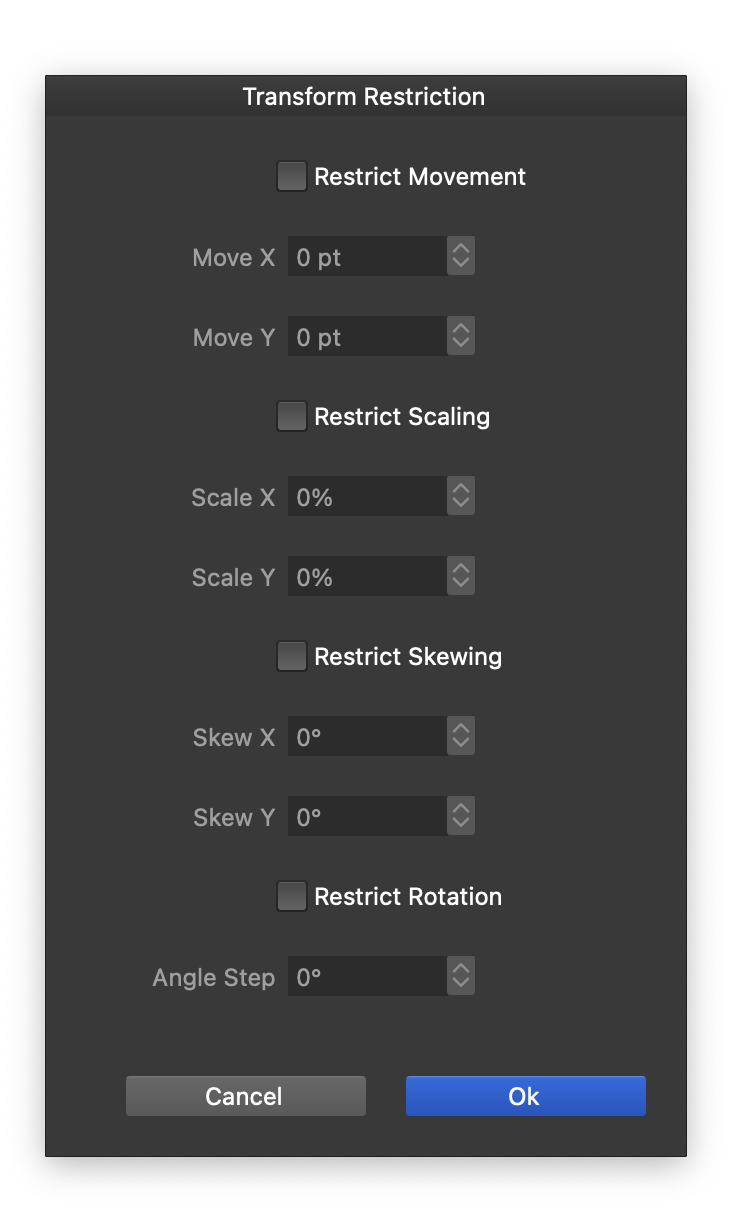
Task: Focus the Move Y value field
Action: click(x=366, y=337)
